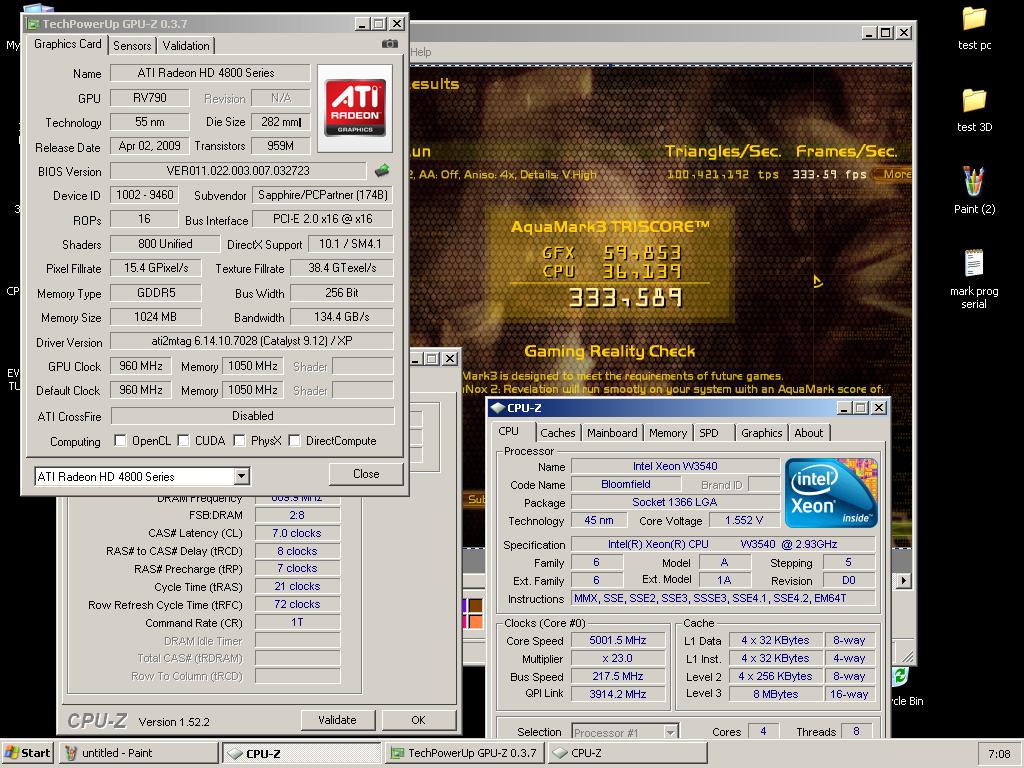Image resolution: width=1024 pixels, height=768 pixels.
Task: Enable the PhysX checkbox
Action: tap(240, 441)
